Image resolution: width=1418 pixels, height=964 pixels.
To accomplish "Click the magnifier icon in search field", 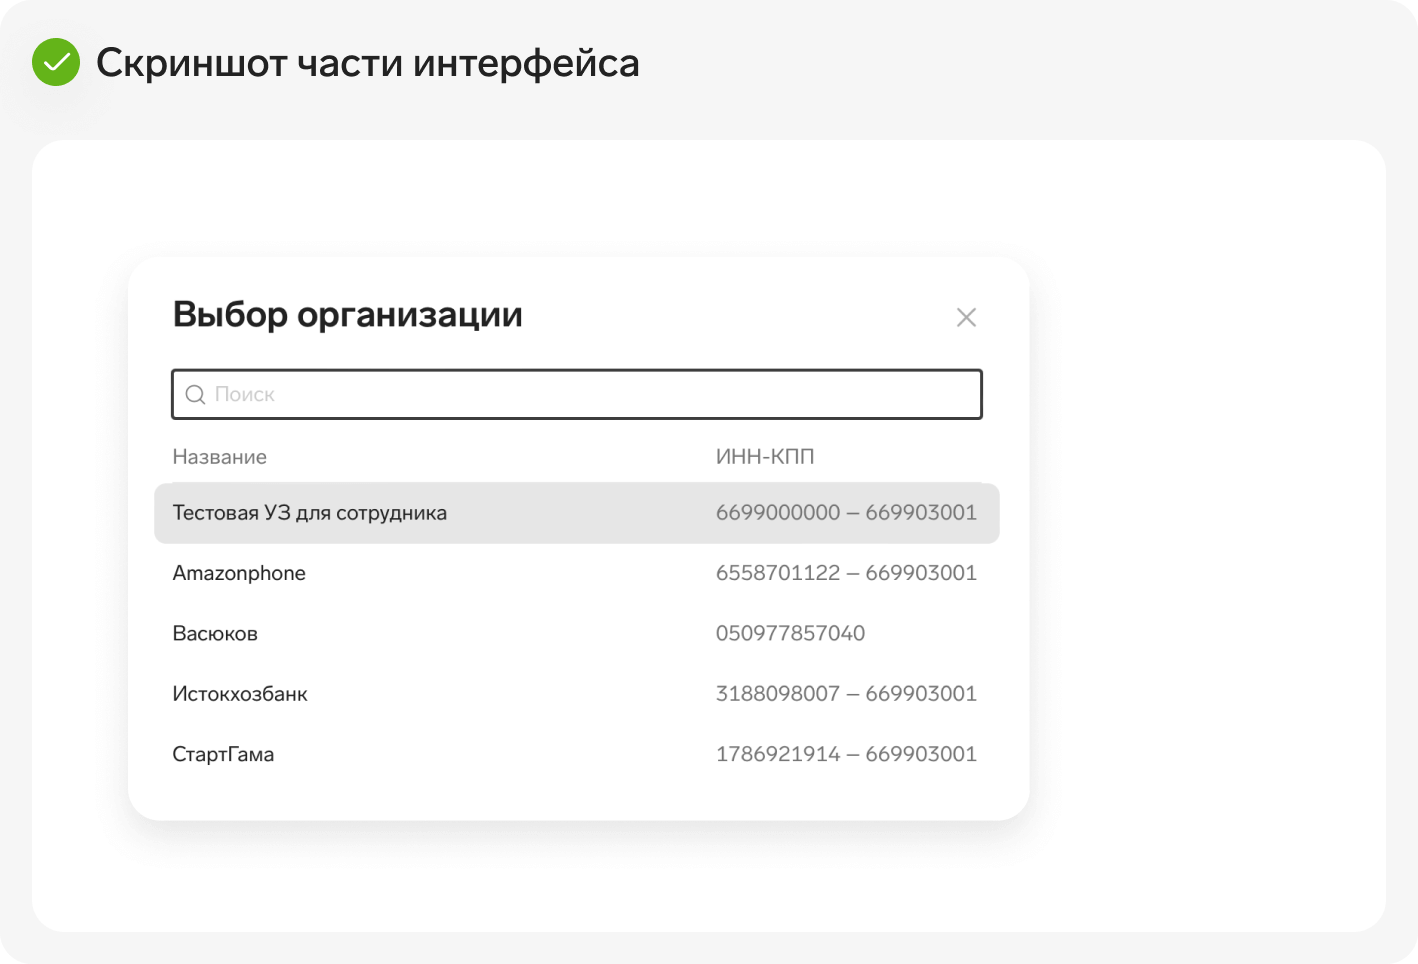I will click(x=195, y=394).
